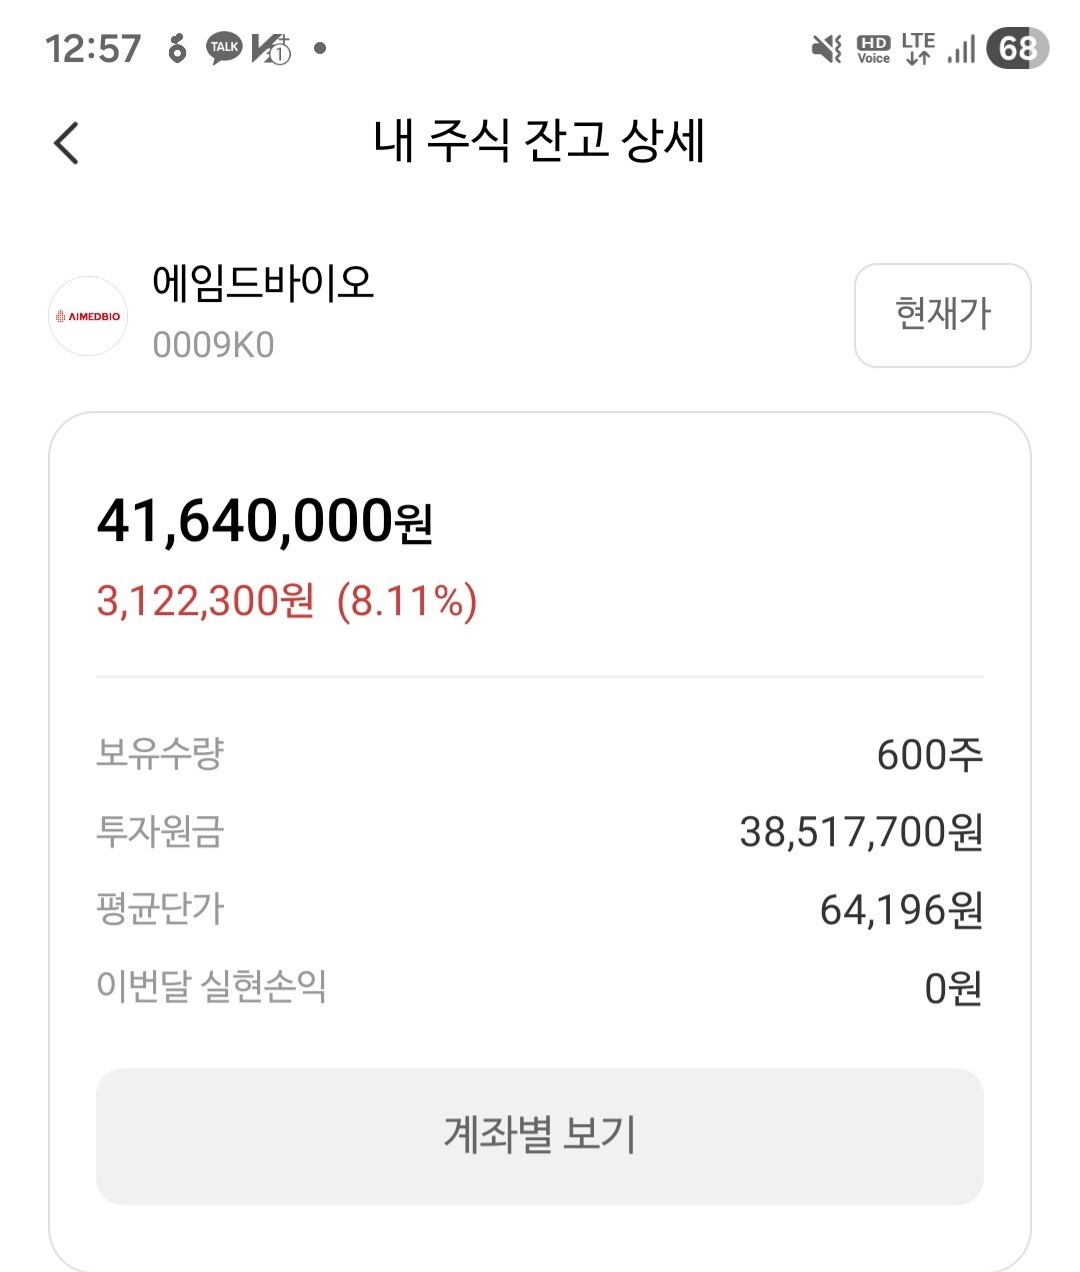The image size is (1080, 1272).
Task: Tap the 에임드바이오 stock name
Action: (x=263, y=283)
